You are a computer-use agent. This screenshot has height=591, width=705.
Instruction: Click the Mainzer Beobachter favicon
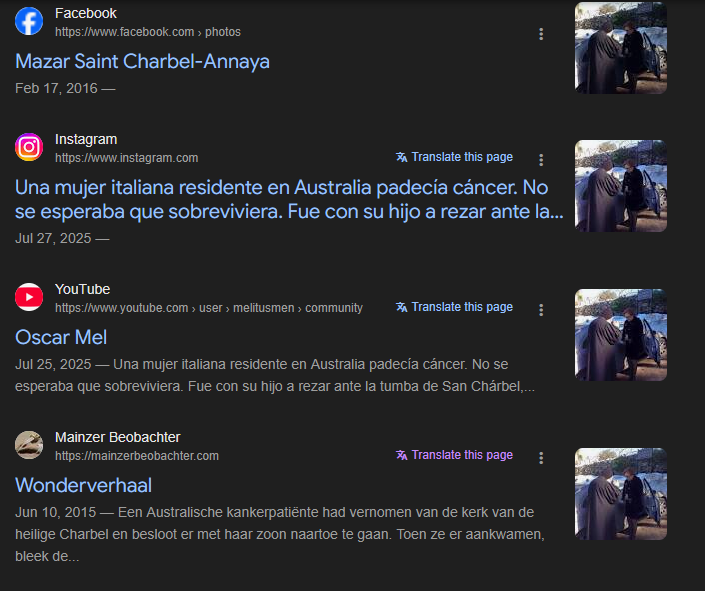point(29,445)
